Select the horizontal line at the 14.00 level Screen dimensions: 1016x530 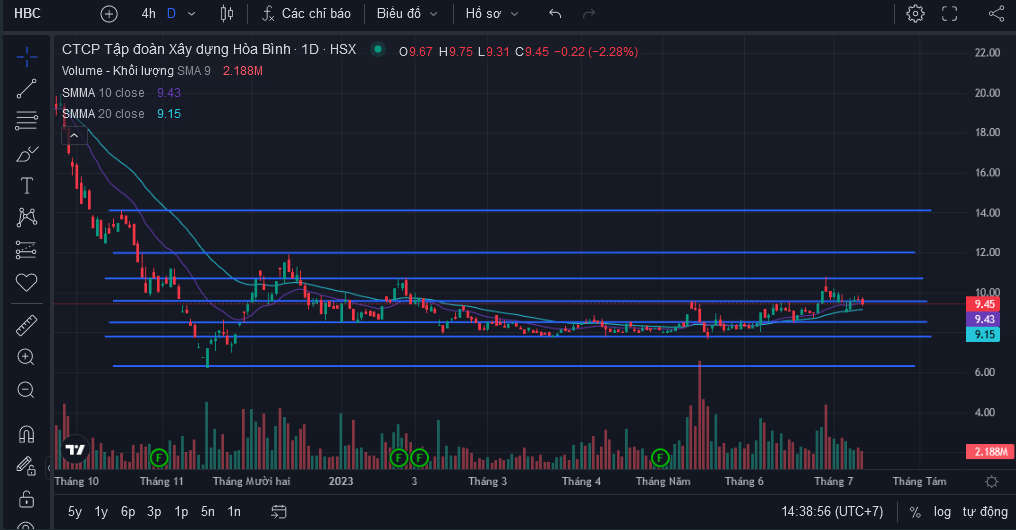click(520, 211)
